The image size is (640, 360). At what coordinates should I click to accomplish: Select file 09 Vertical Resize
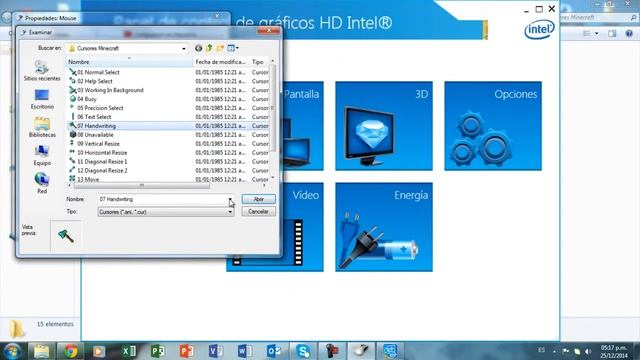[x=98, y=144]
